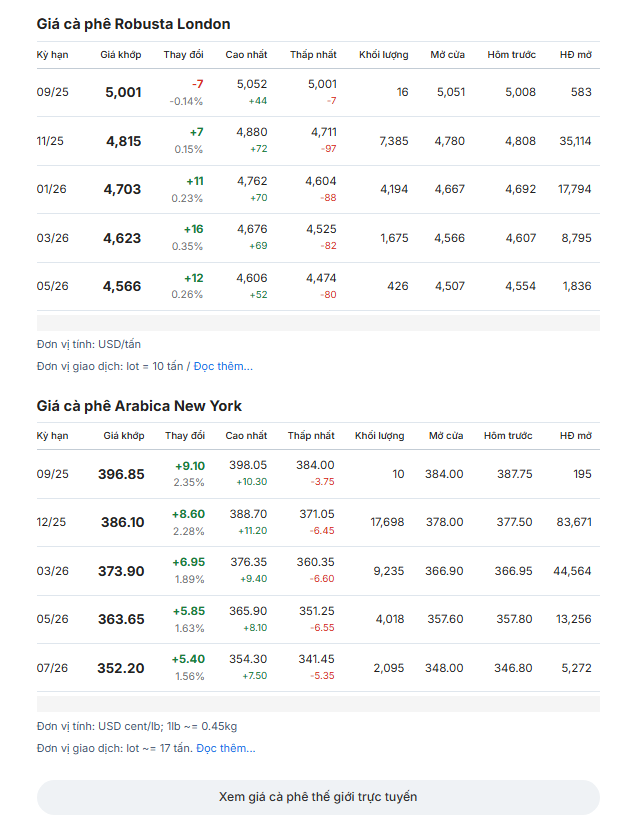Click 'Xem giá cà phê thế giới trực tuyến' button
Screen dimensions: 620x824
(x=318, y=797)
